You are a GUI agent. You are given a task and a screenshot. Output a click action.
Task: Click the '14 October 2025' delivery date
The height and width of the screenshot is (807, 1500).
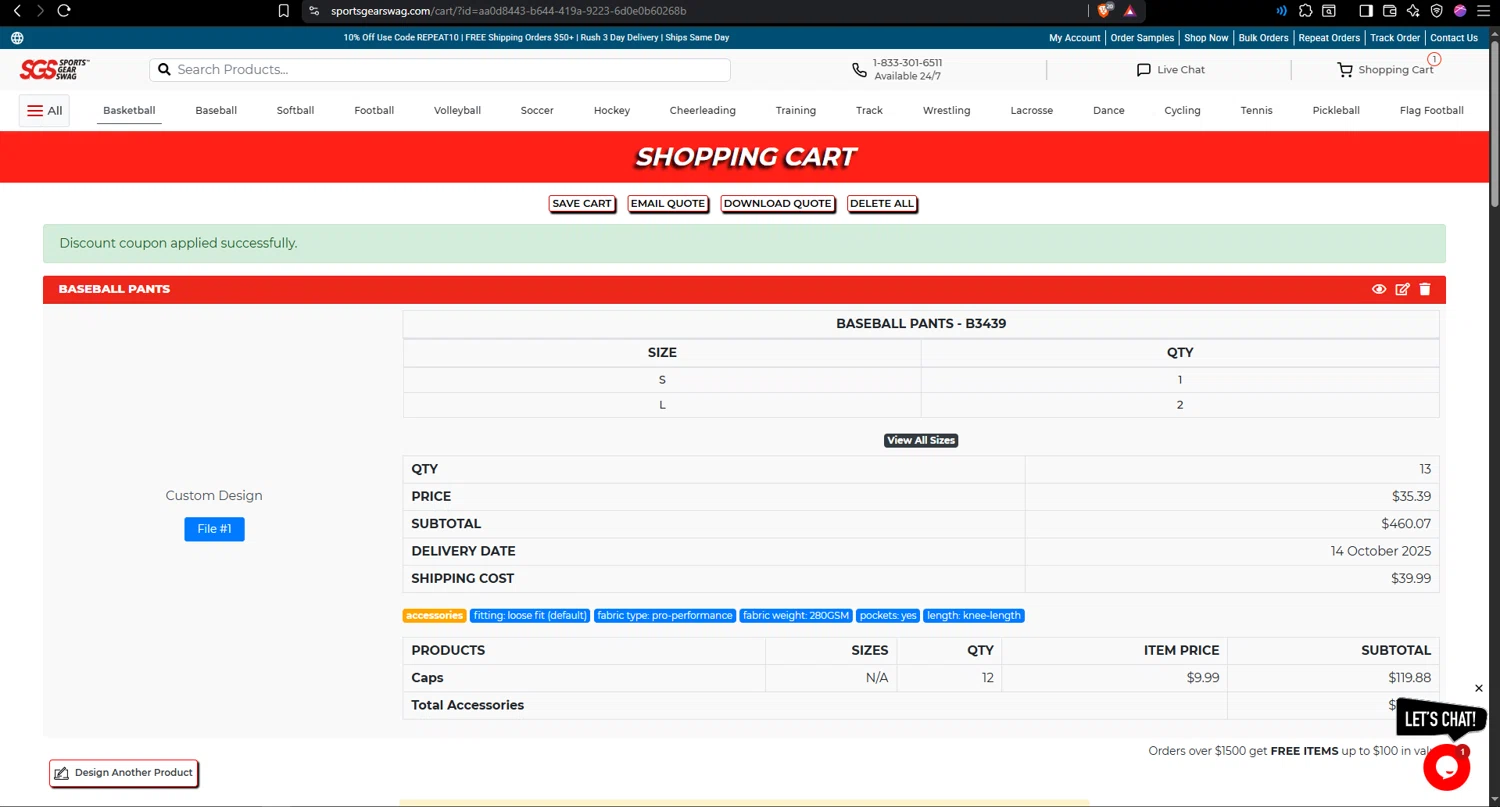(1381, 551)
